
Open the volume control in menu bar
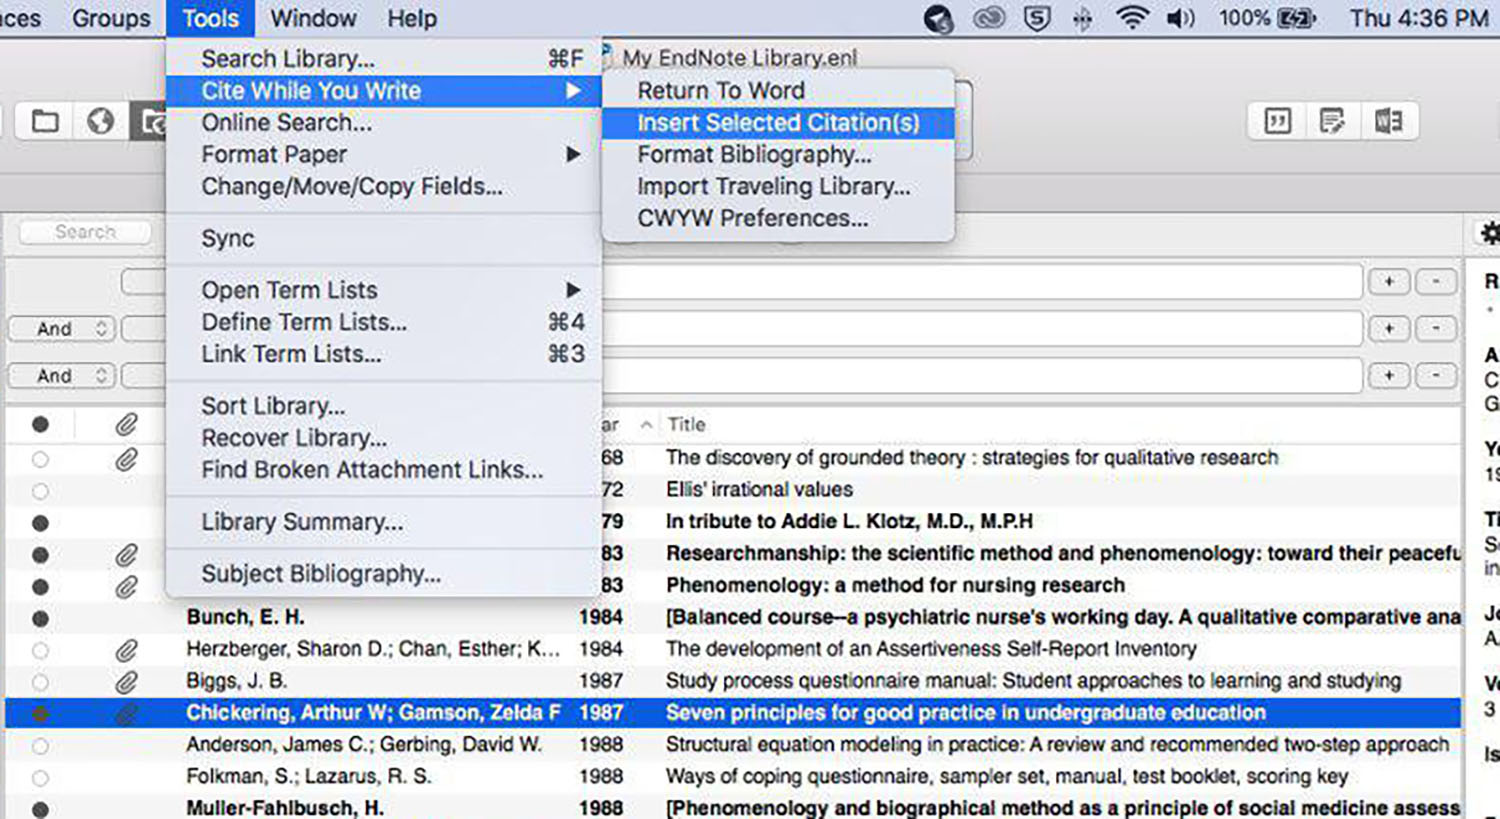click(1181, 18)
